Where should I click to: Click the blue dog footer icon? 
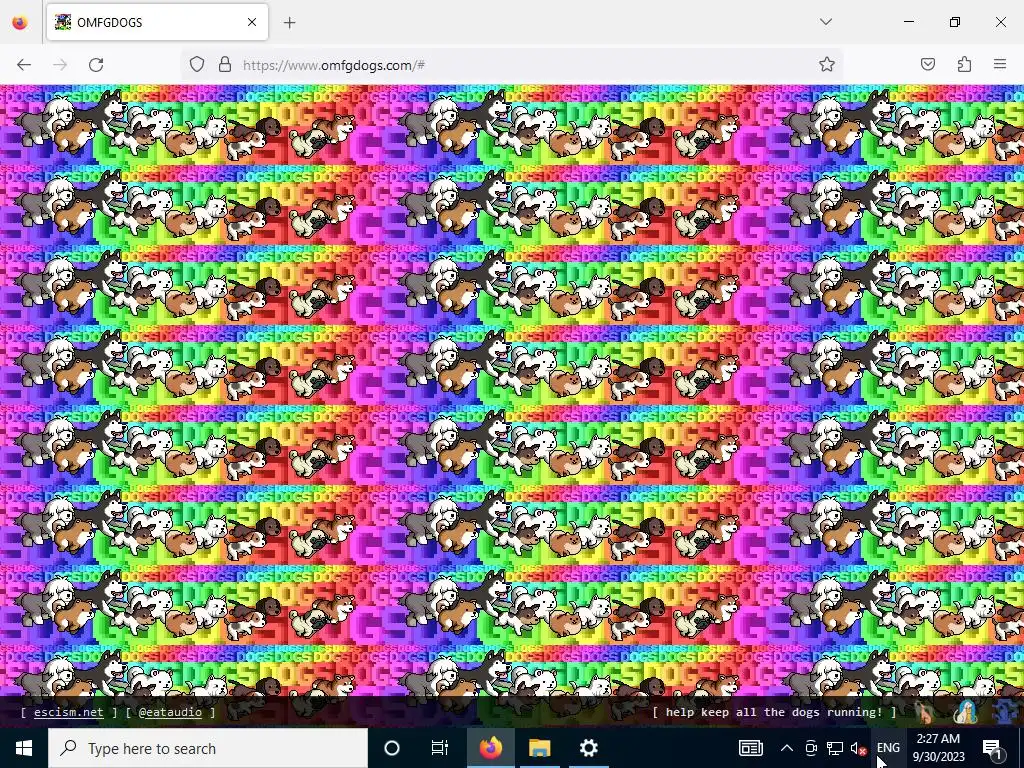(x=1006, y=712)
